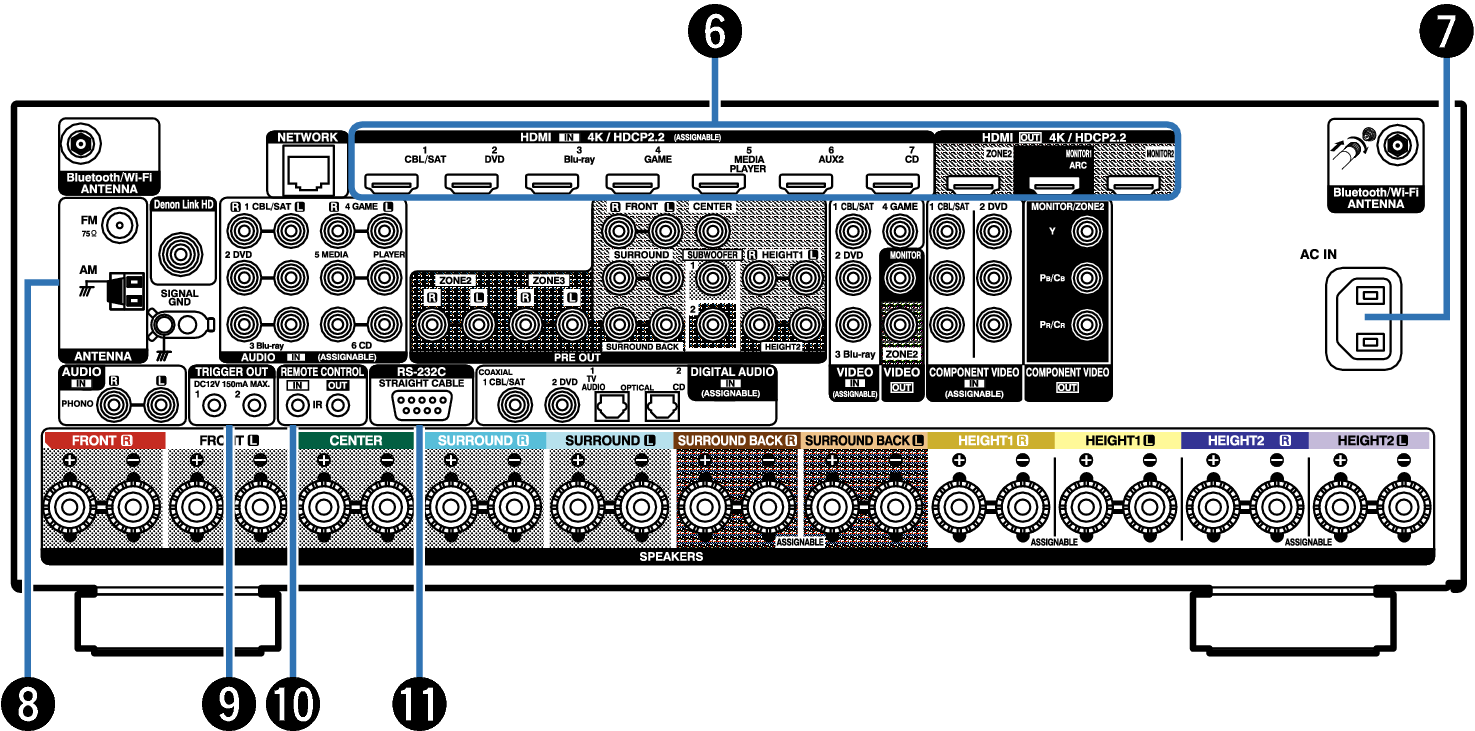Click the dark blue HEIGHT2 R speaker label
The height and width of the screenshot is (731, 1475).
coord(1243,440)
